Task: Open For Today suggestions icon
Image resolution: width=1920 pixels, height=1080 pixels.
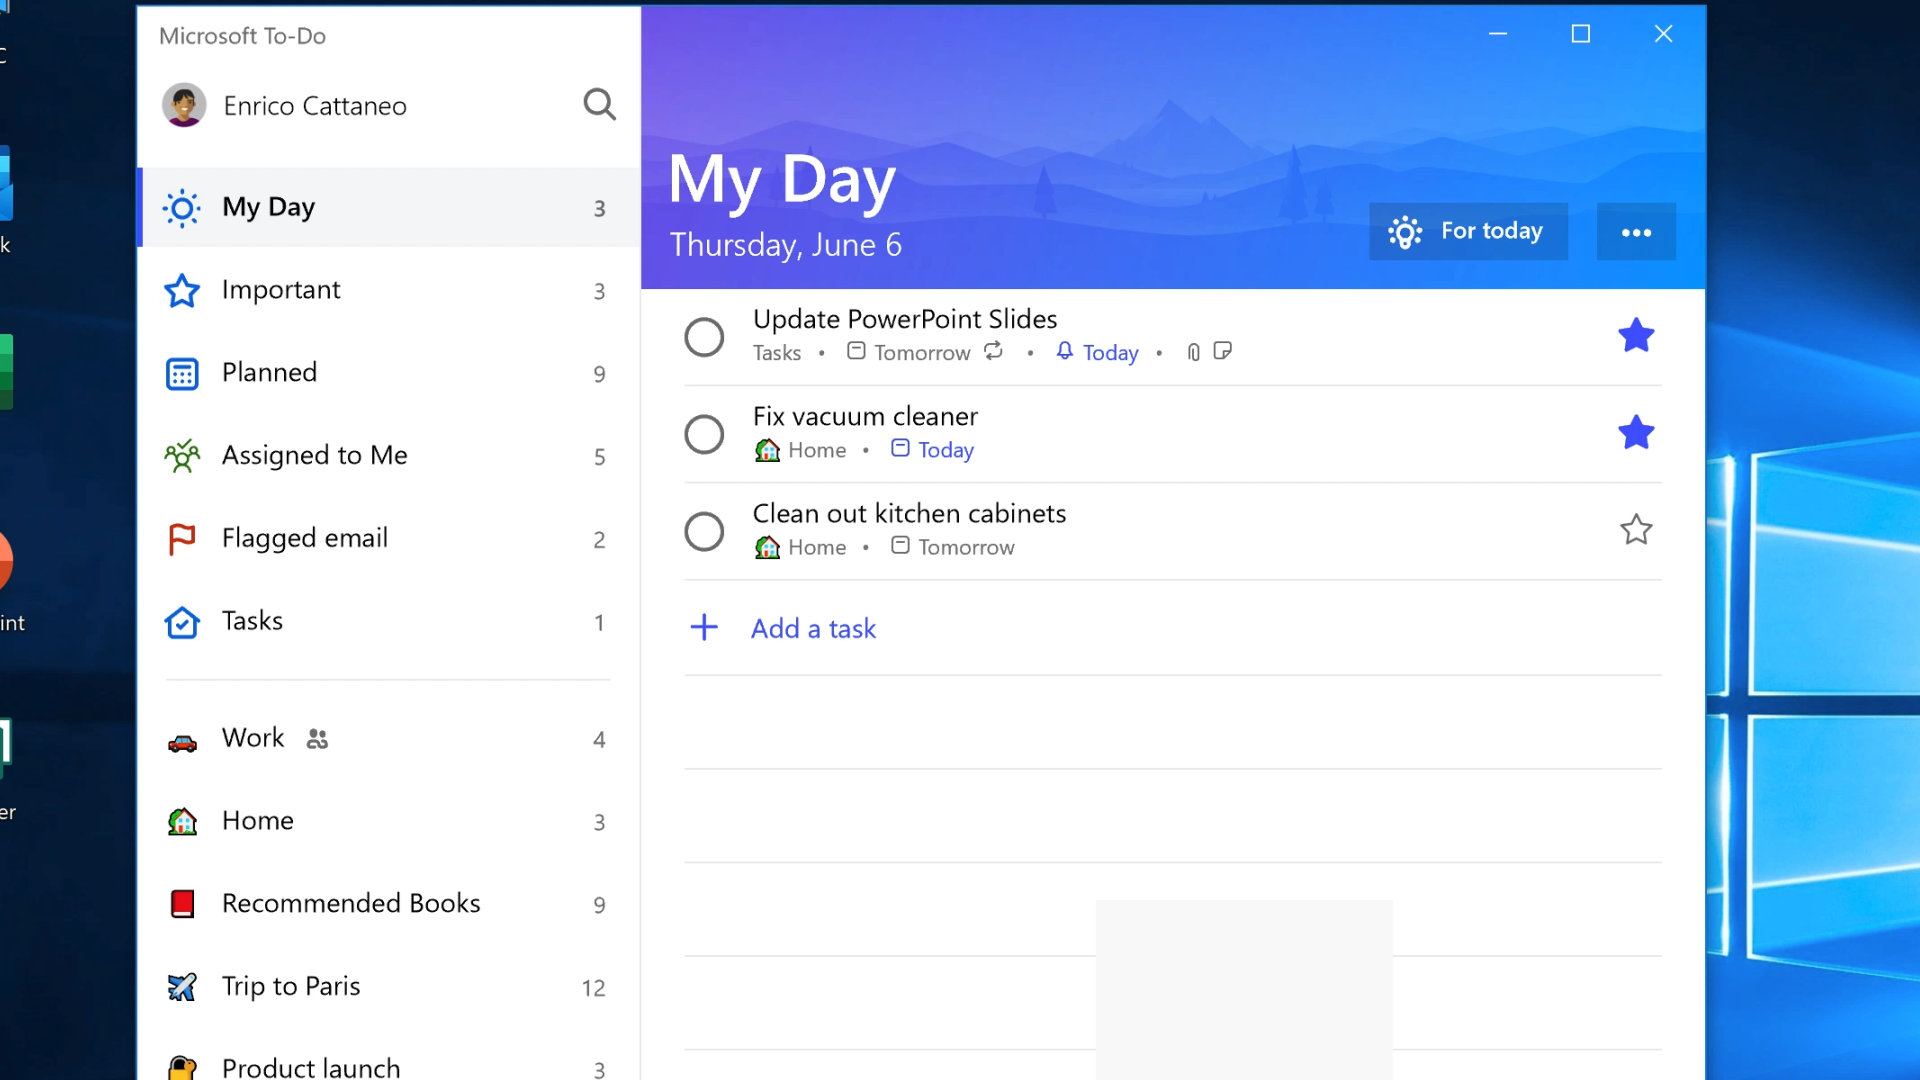Action: click(1406, 231)
